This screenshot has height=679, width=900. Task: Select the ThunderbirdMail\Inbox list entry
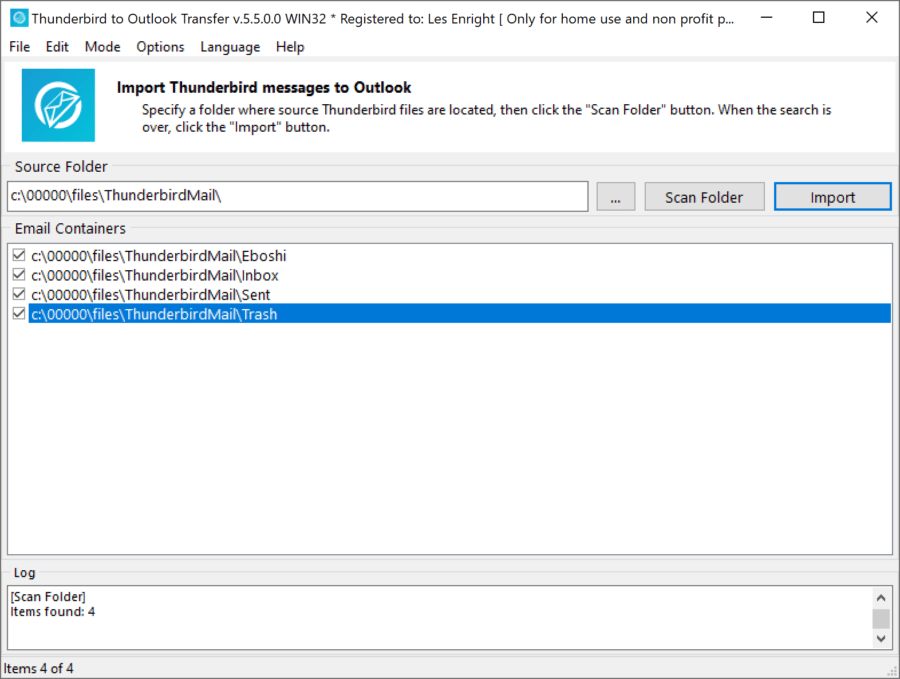pos(155,275)
